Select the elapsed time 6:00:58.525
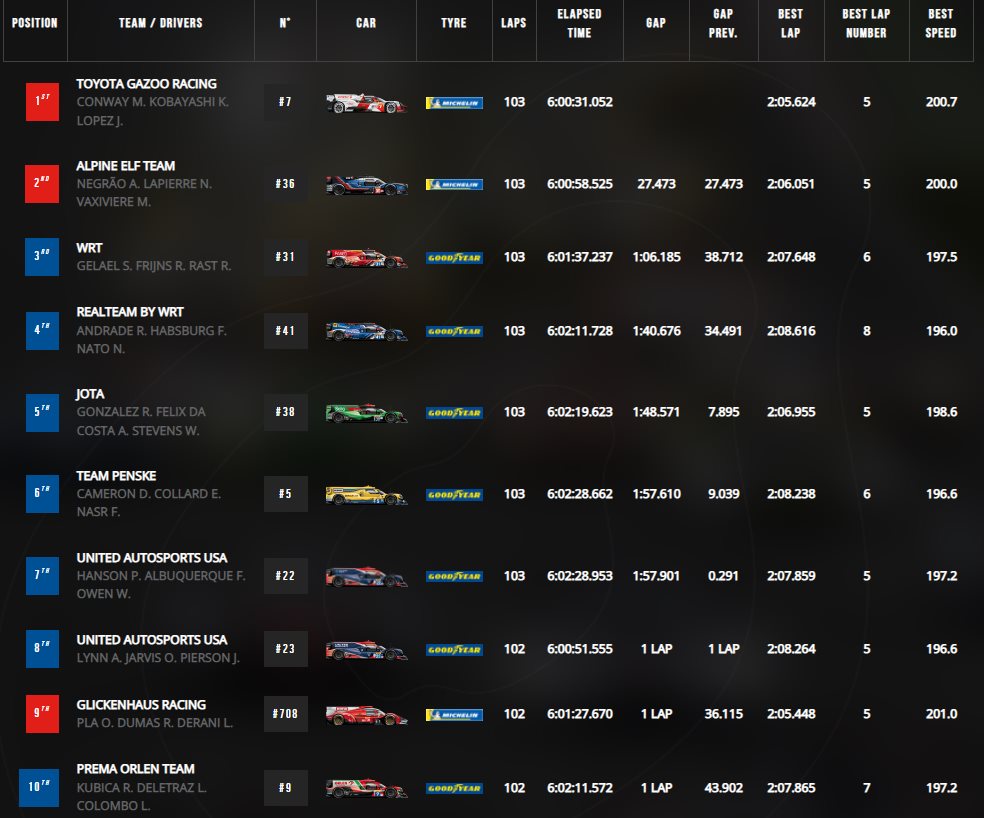 point(580,185)
